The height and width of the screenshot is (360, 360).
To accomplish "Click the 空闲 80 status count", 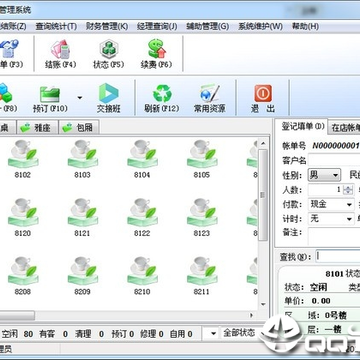I will [x=17, y=333].
